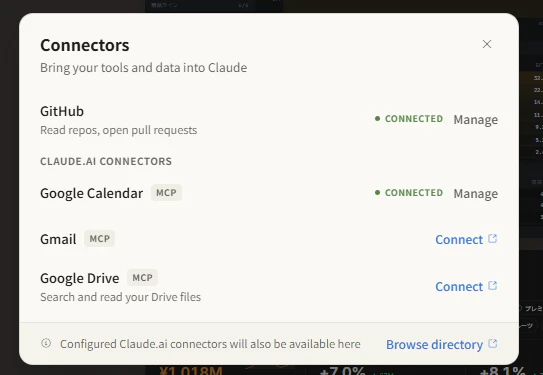
Task: Click the GitHub CONNECTED status label
Action: pyautogui.click(x=414, y=119)
